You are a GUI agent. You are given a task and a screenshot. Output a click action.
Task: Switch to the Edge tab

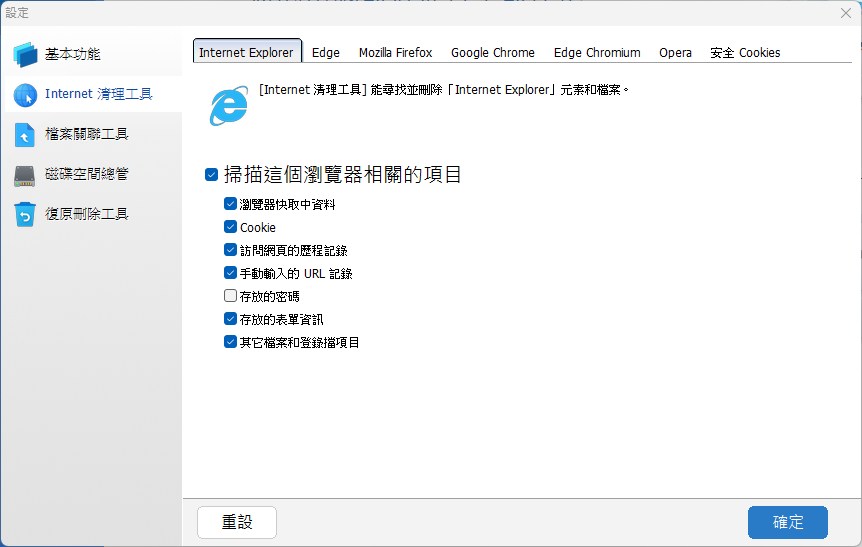point(325,52)
